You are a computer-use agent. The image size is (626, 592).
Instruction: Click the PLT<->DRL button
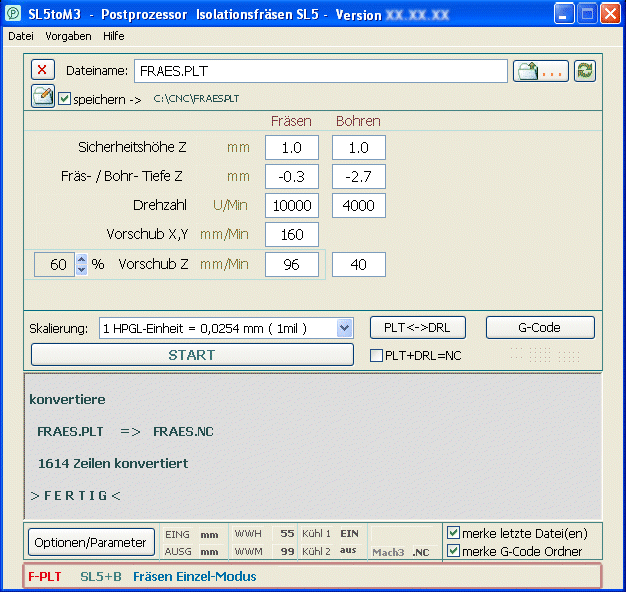pyautogui.click(x=416, y=328)
